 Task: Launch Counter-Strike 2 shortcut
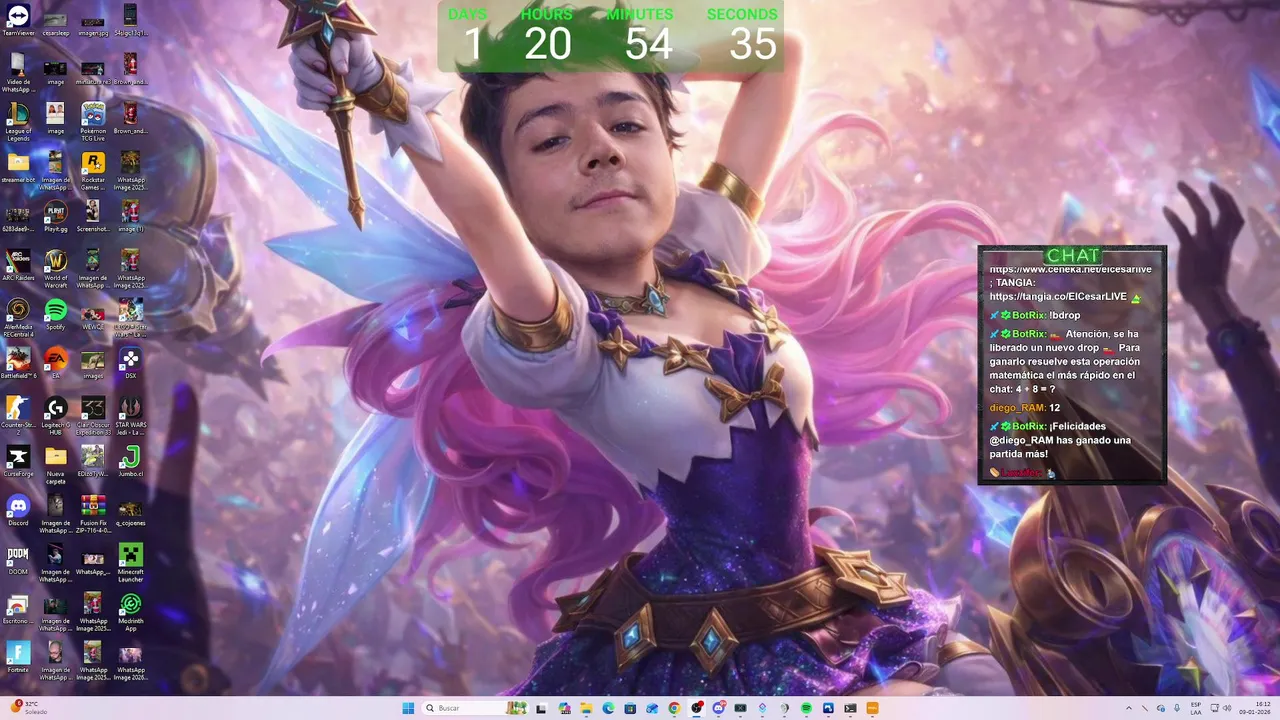tap(18, 415)
